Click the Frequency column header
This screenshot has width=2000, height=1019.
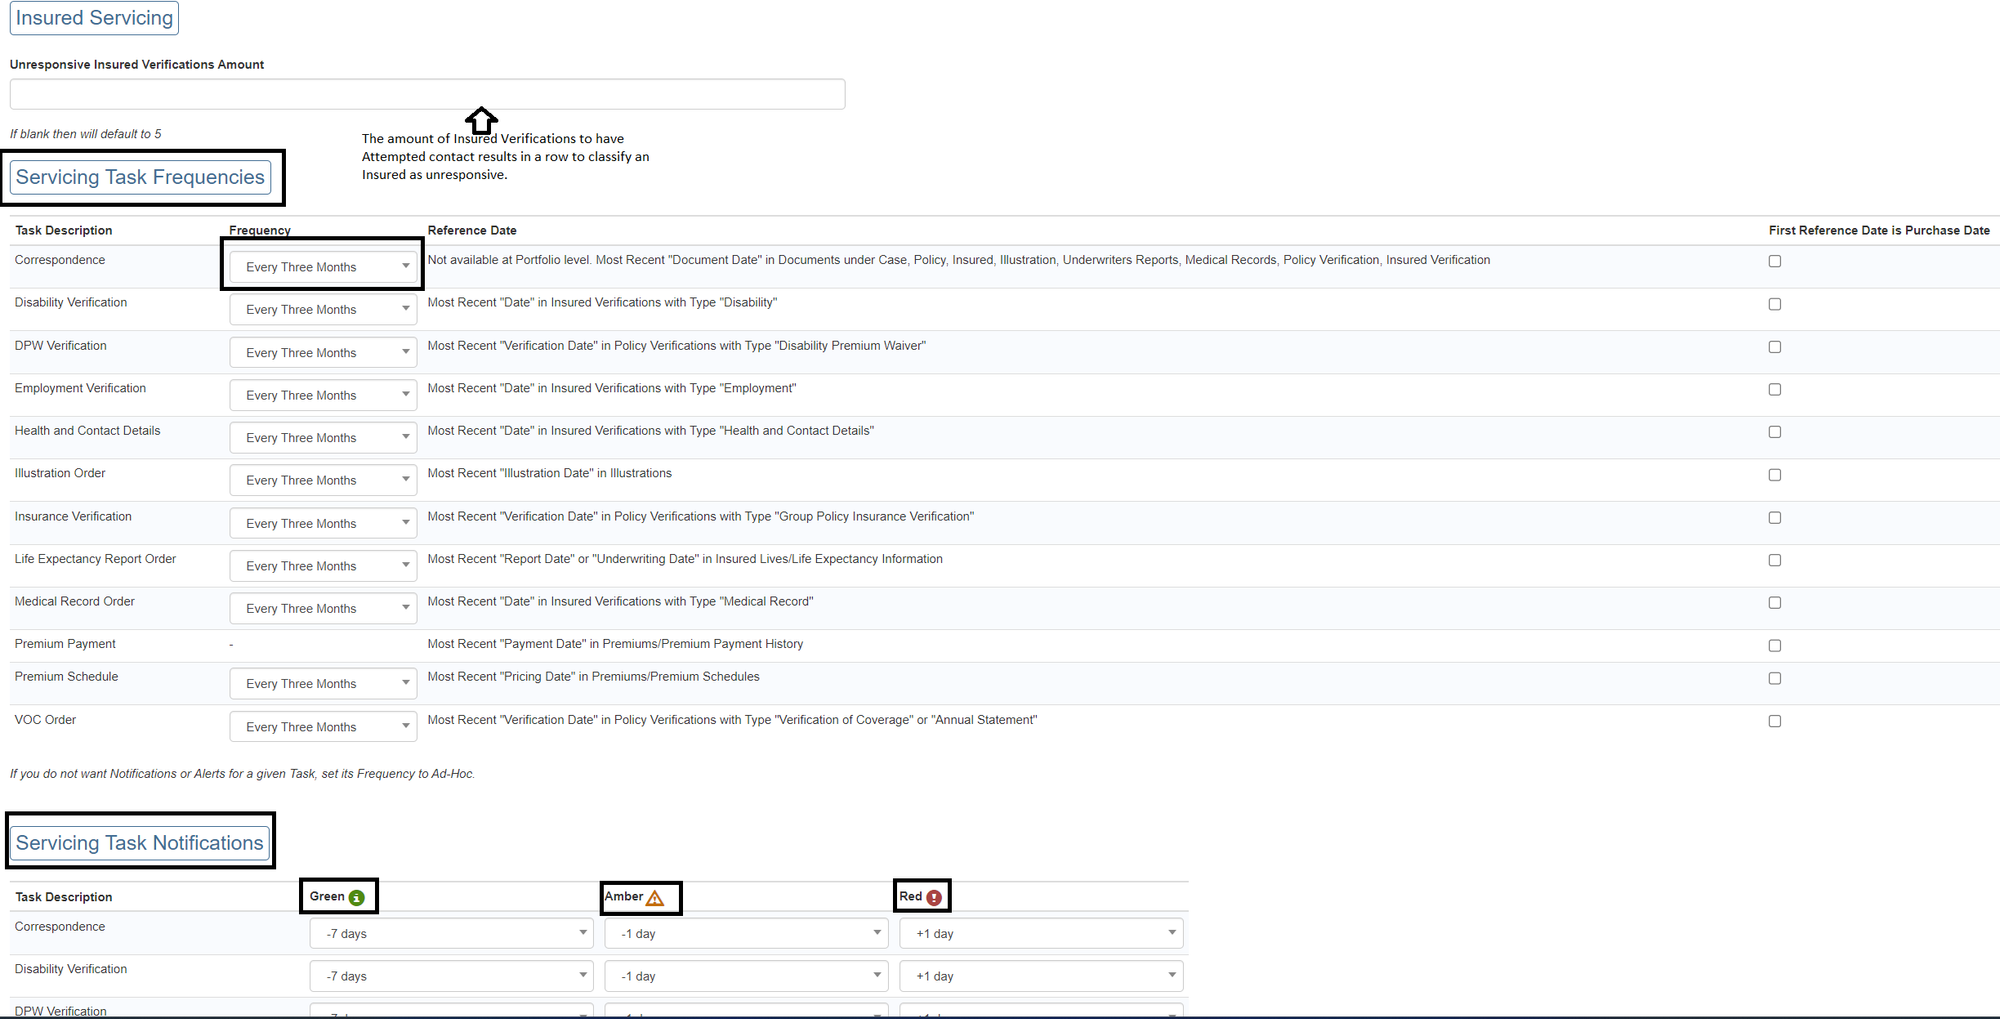[x=260, y=230]
